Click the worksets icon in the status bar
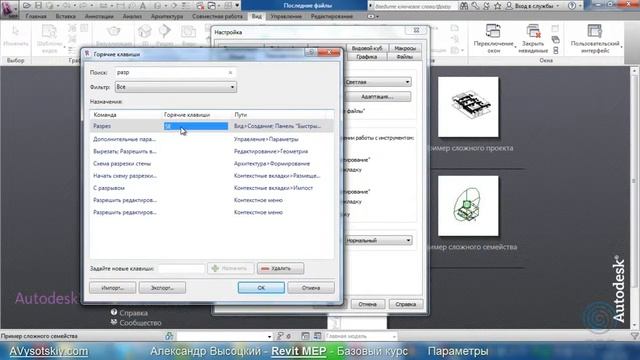Viewport: 640px width, 360px height. [x=169, y=336]
